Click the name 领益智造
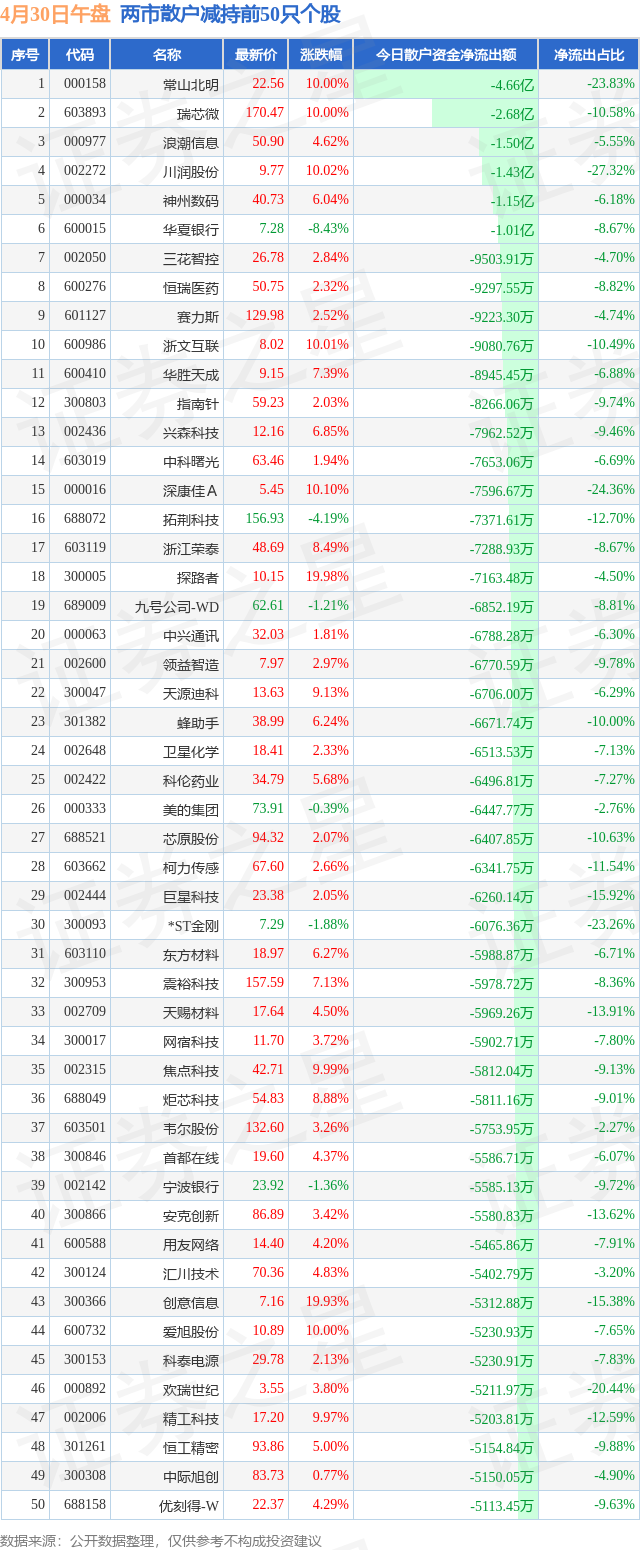This screenshot has width=640, height=1550. pyautogui.click(x=191, y=664)
